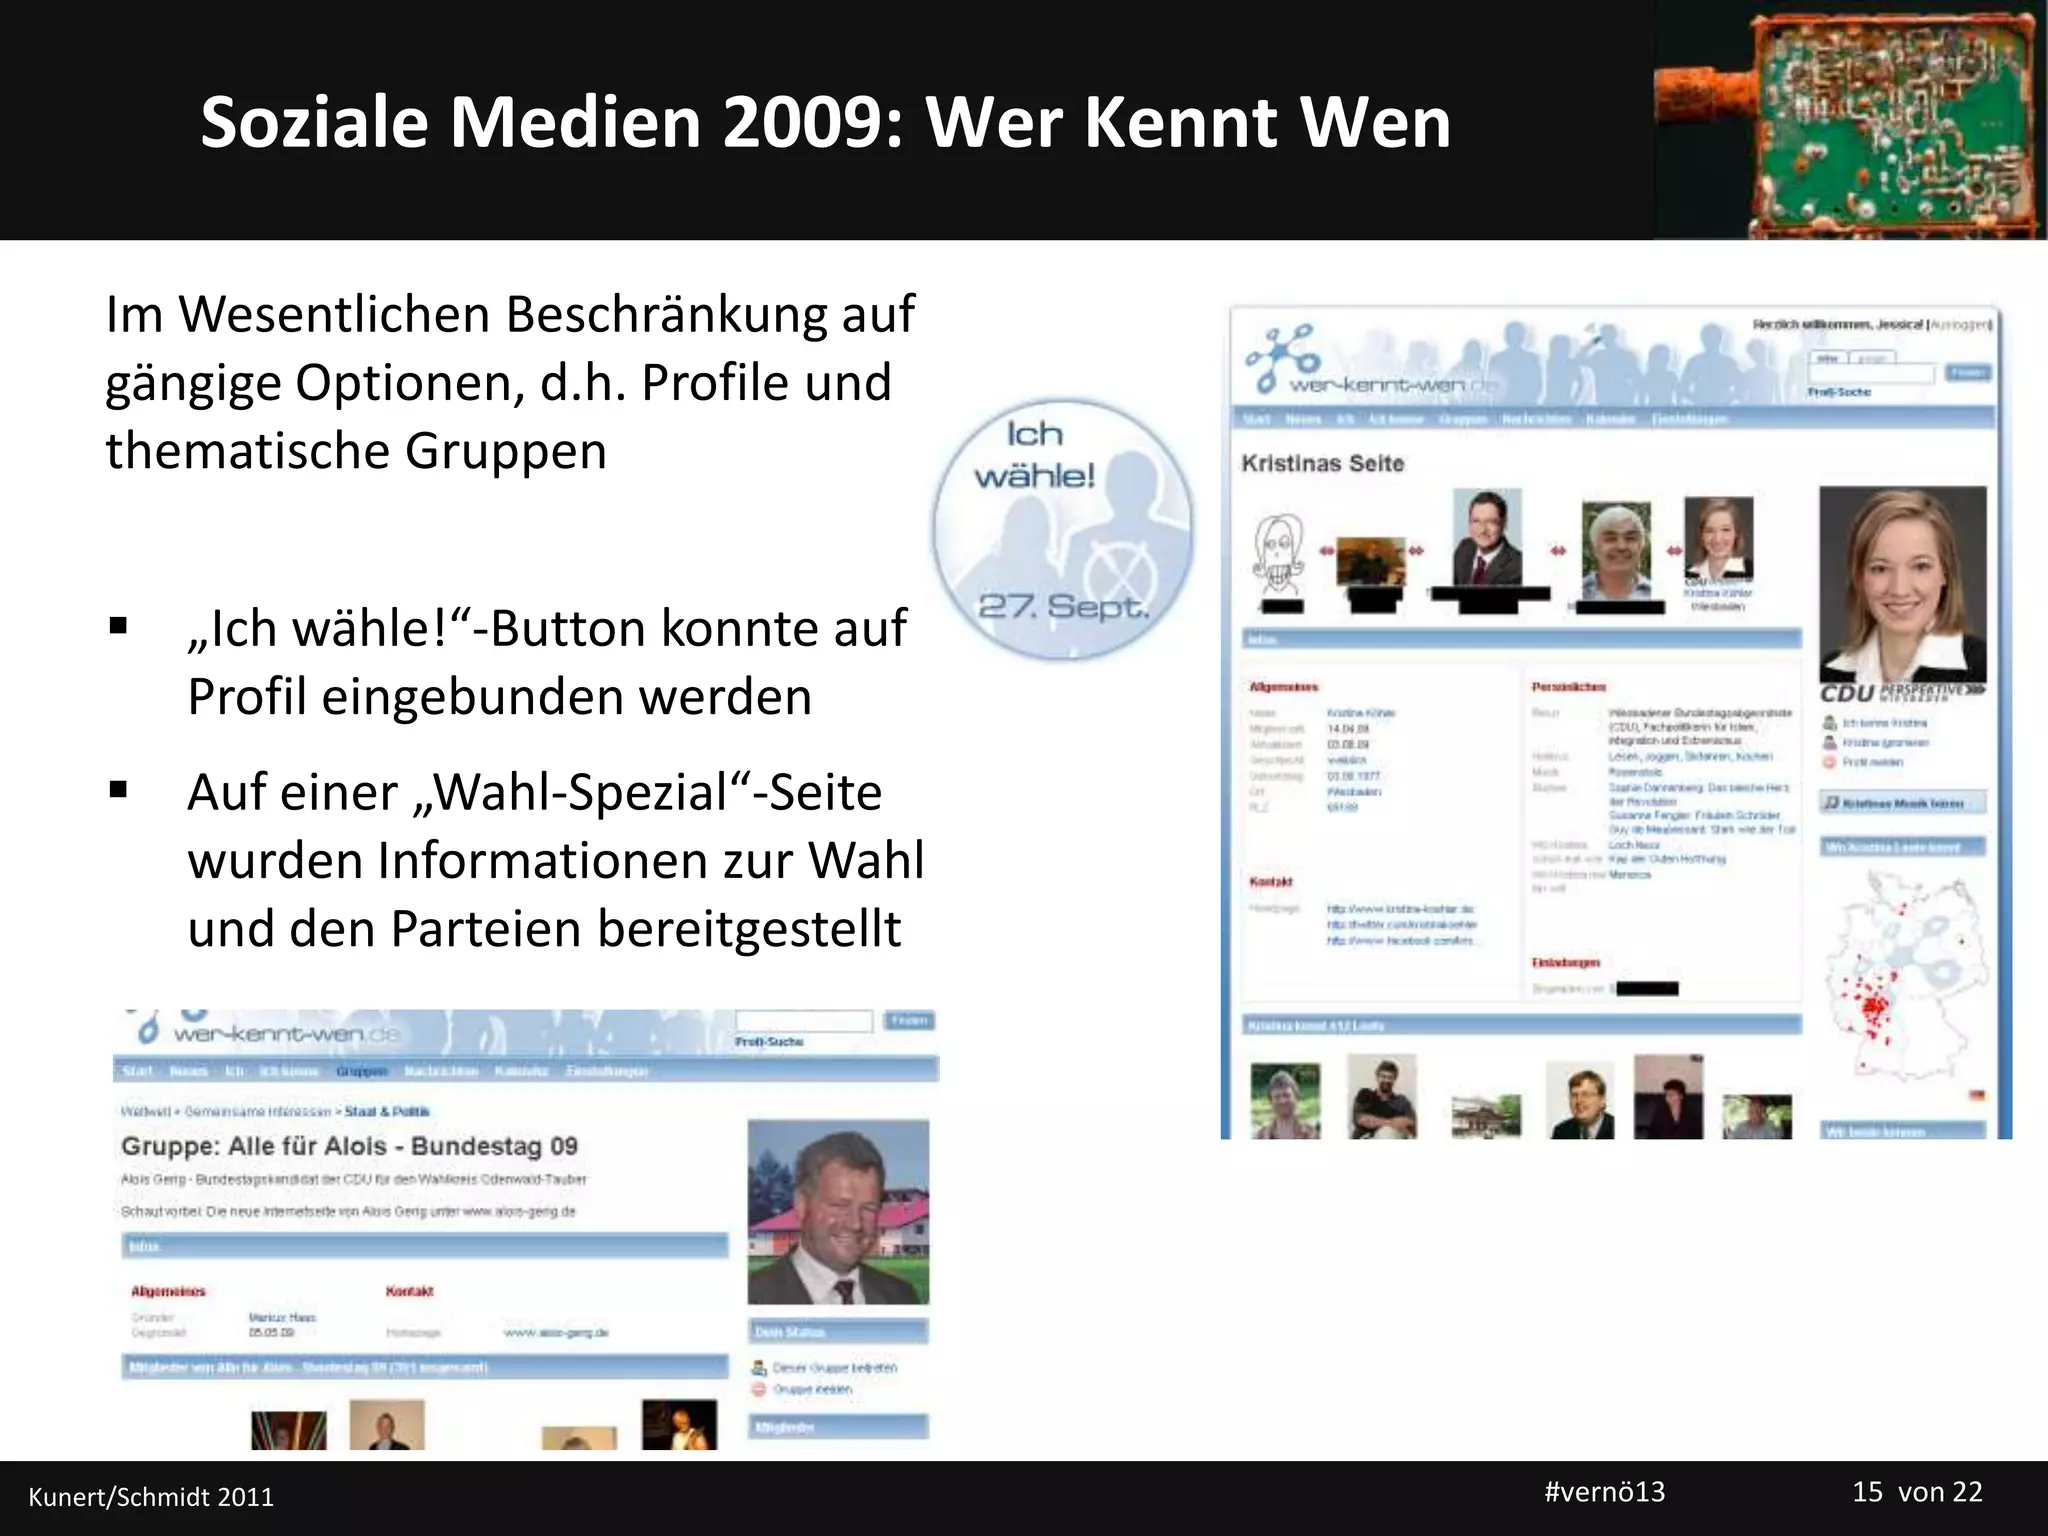Image resolution: width=2048 pixels, height=1536 pixels.
Task: Click the circuit board image in the slide header
Action: pyautogui.click(x=1850, y=120)
